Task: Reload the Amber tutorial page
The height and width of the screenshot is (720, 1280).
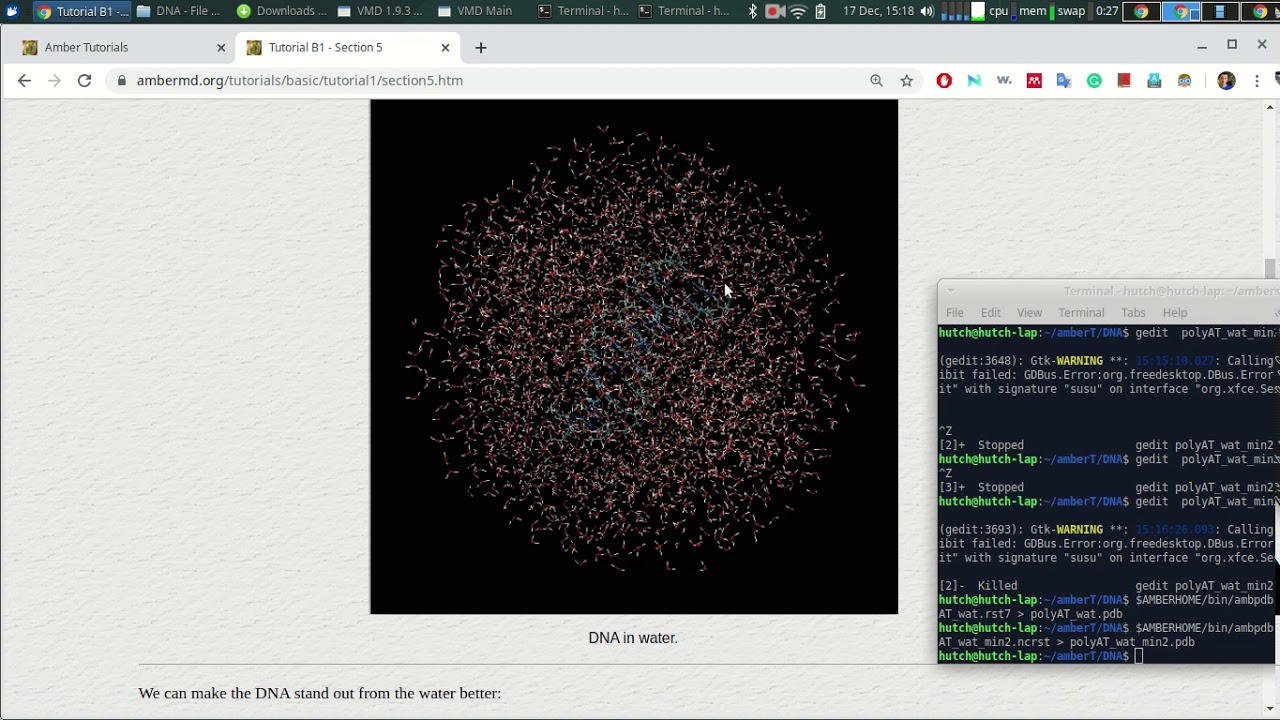Action: pyautogui.click(x=84, y=80)
